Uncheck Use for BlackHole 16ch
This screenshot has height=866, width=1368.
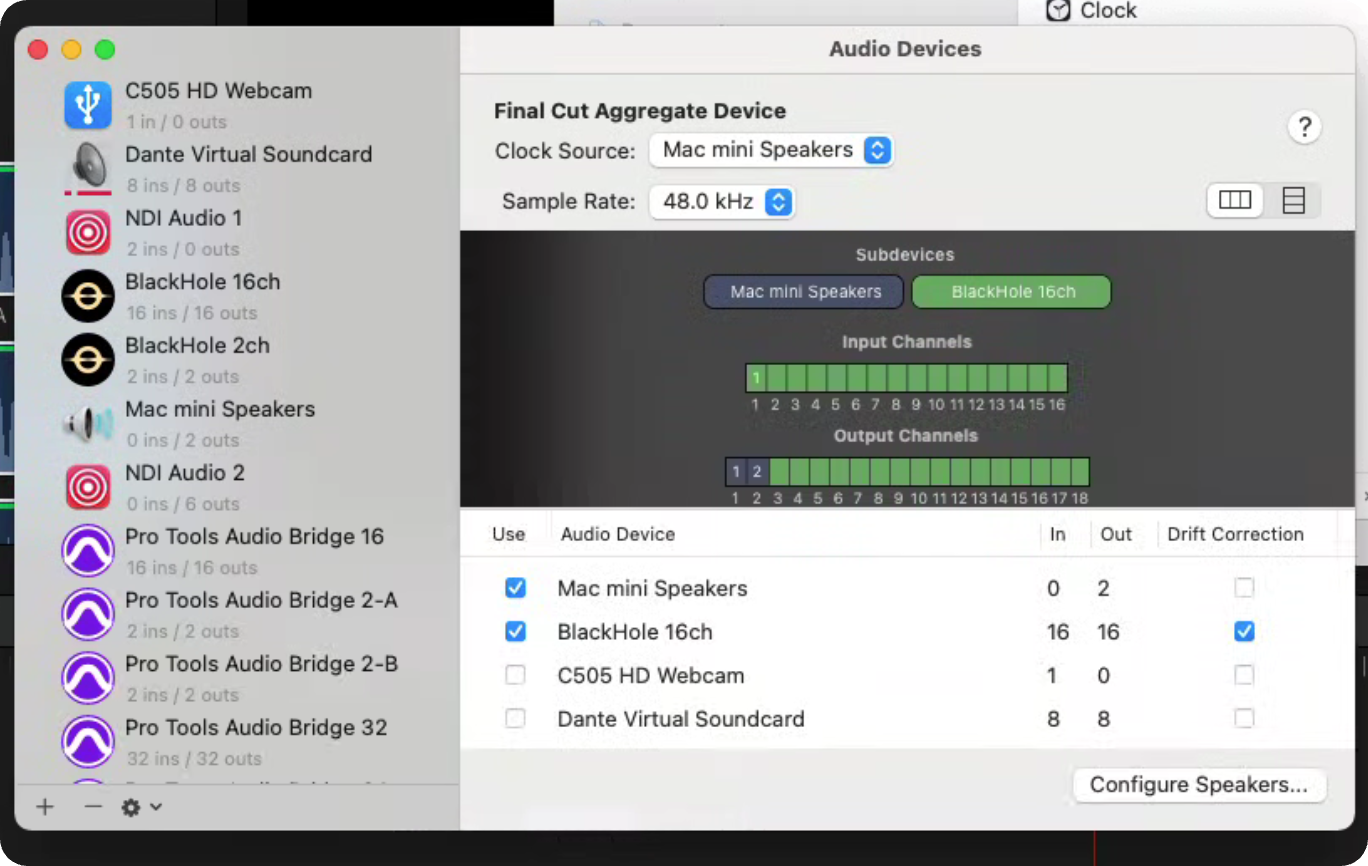(x=515, y=632)
